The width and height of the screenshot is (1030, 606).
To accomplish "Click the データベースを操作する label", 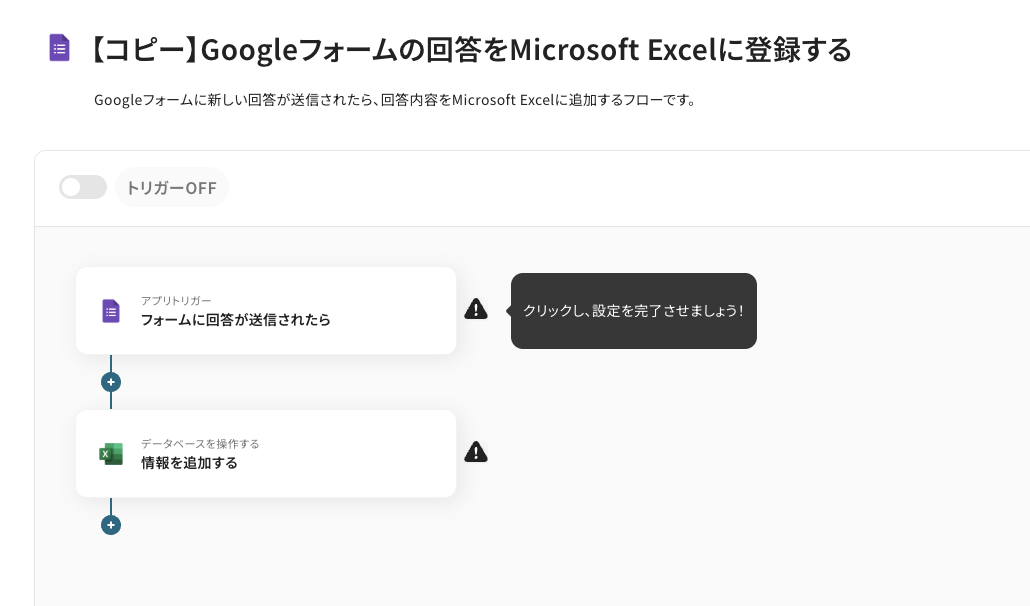I will click(200, 443).
